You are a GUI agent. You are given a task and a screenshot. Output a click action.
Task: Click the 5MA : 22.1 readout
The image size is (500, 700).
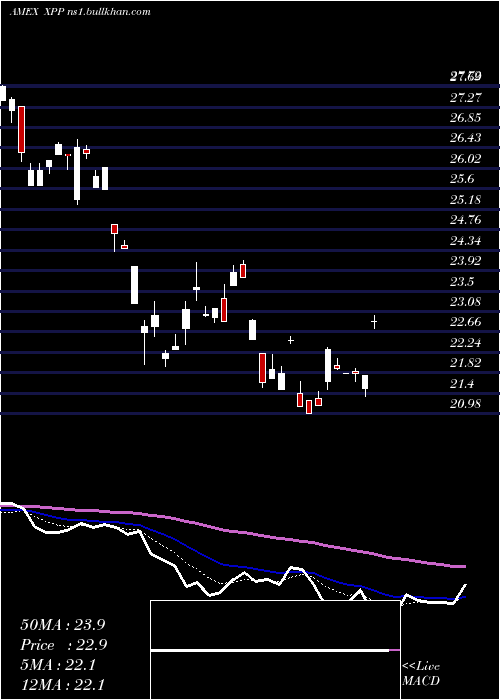[58, 665]
